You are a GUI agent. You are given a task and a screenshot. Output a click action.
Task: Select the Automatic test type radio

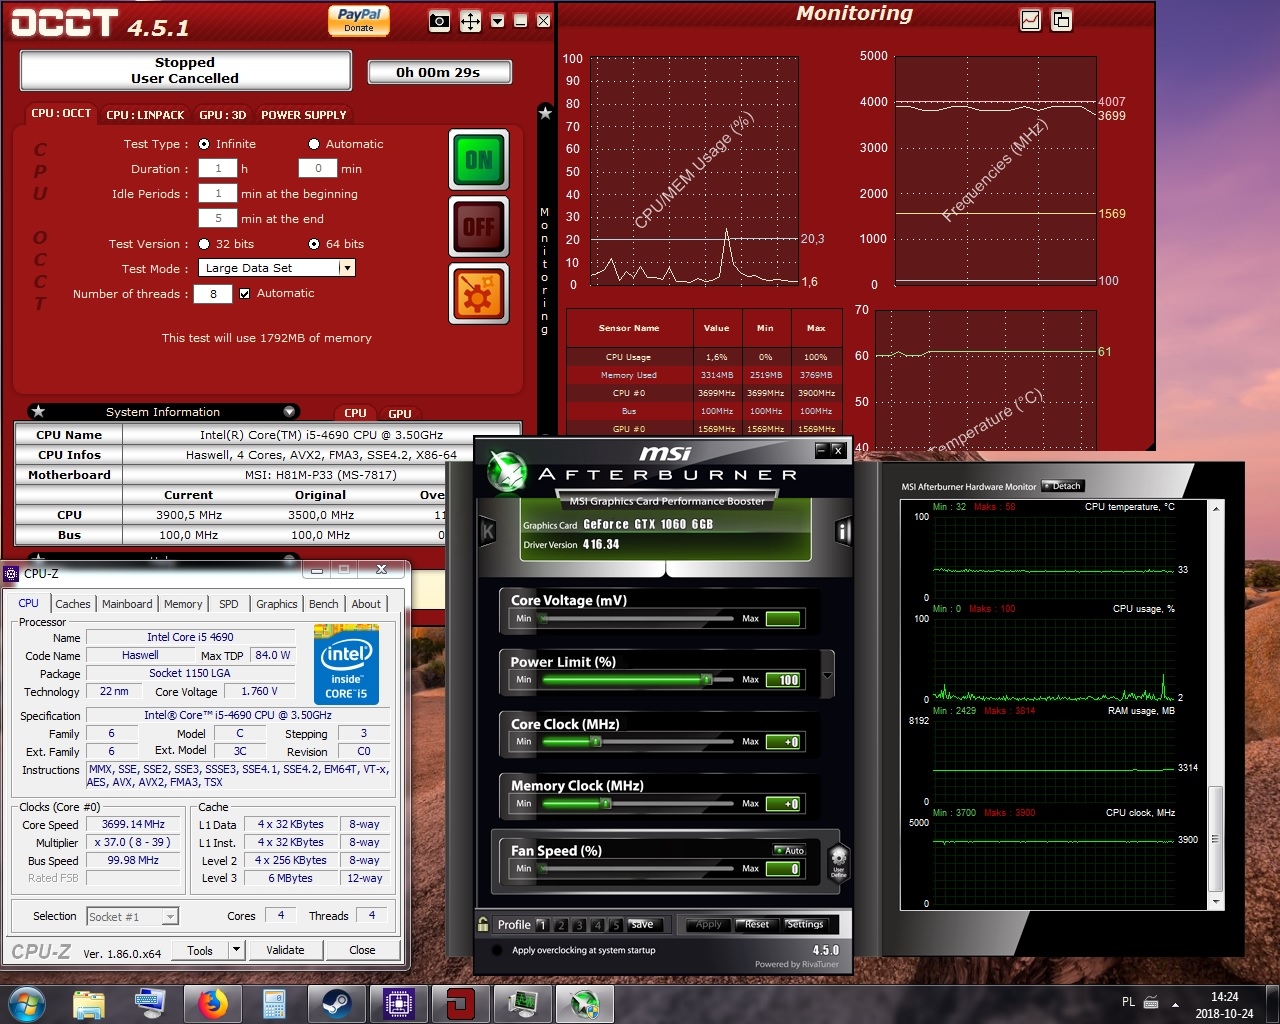tap(314, 144)
